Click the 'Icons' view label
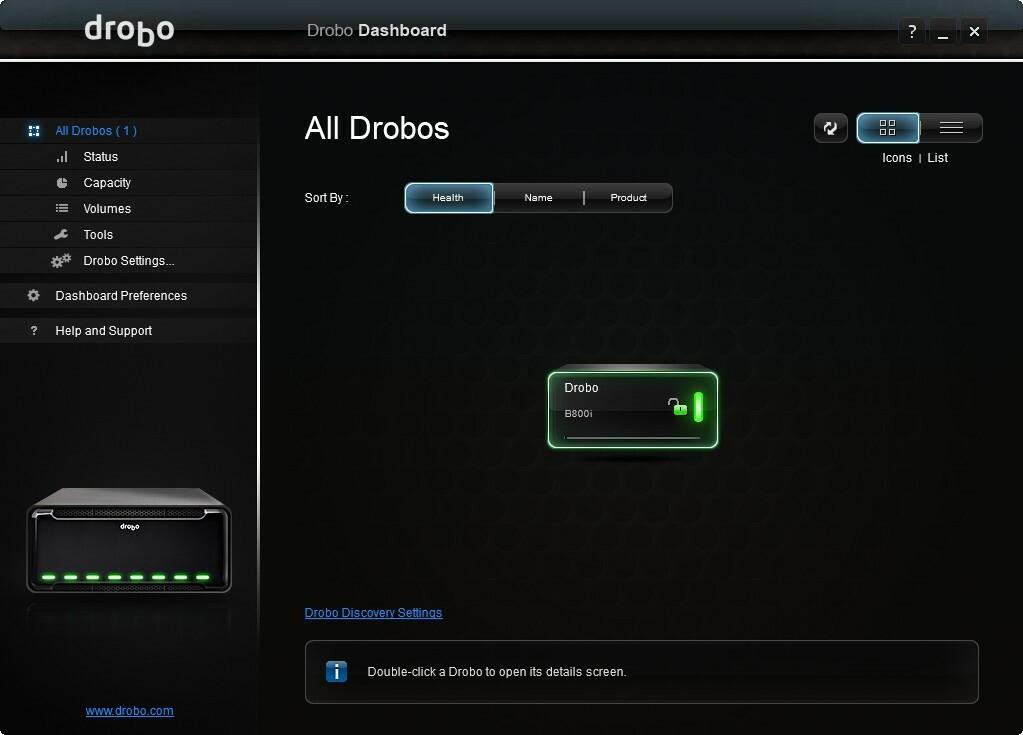 pyautogui.click(x=896, y=158)
